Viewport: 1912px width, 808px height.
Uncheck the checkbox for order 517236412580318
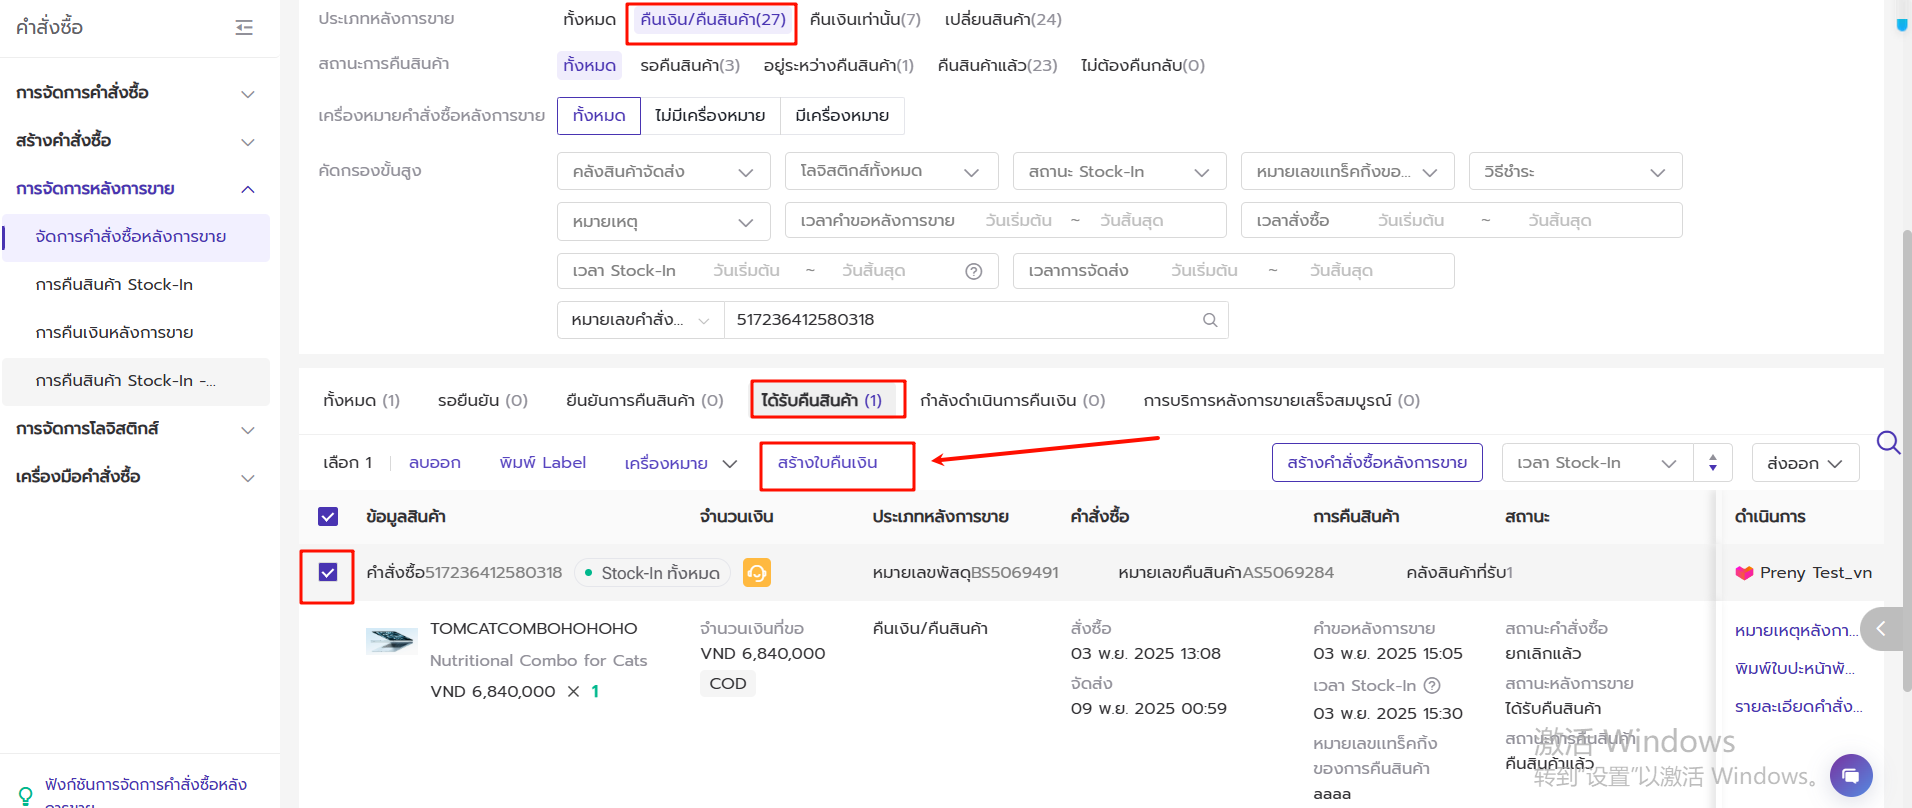pyautogui.click(x=328, y=573)
